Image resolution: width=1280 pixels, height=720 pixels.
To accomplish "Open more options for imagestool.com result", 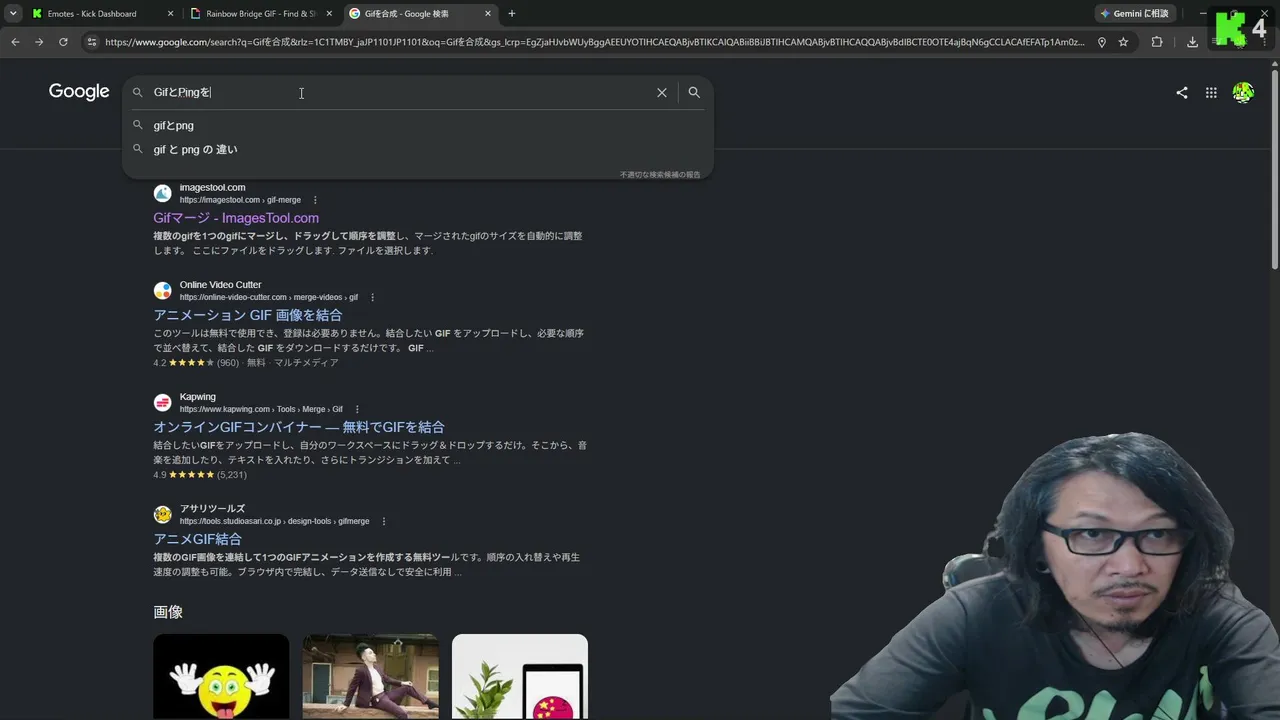I will pos(315,200).
